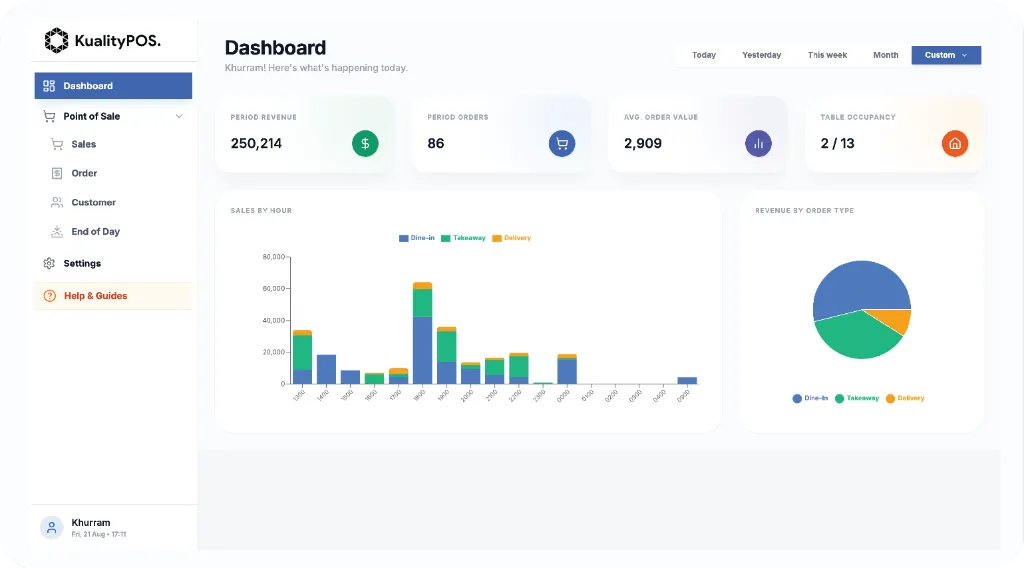This screenshot has width=1024, height=568.
Task: Click the Sales cart icon
Action: [x=57, y=144]
